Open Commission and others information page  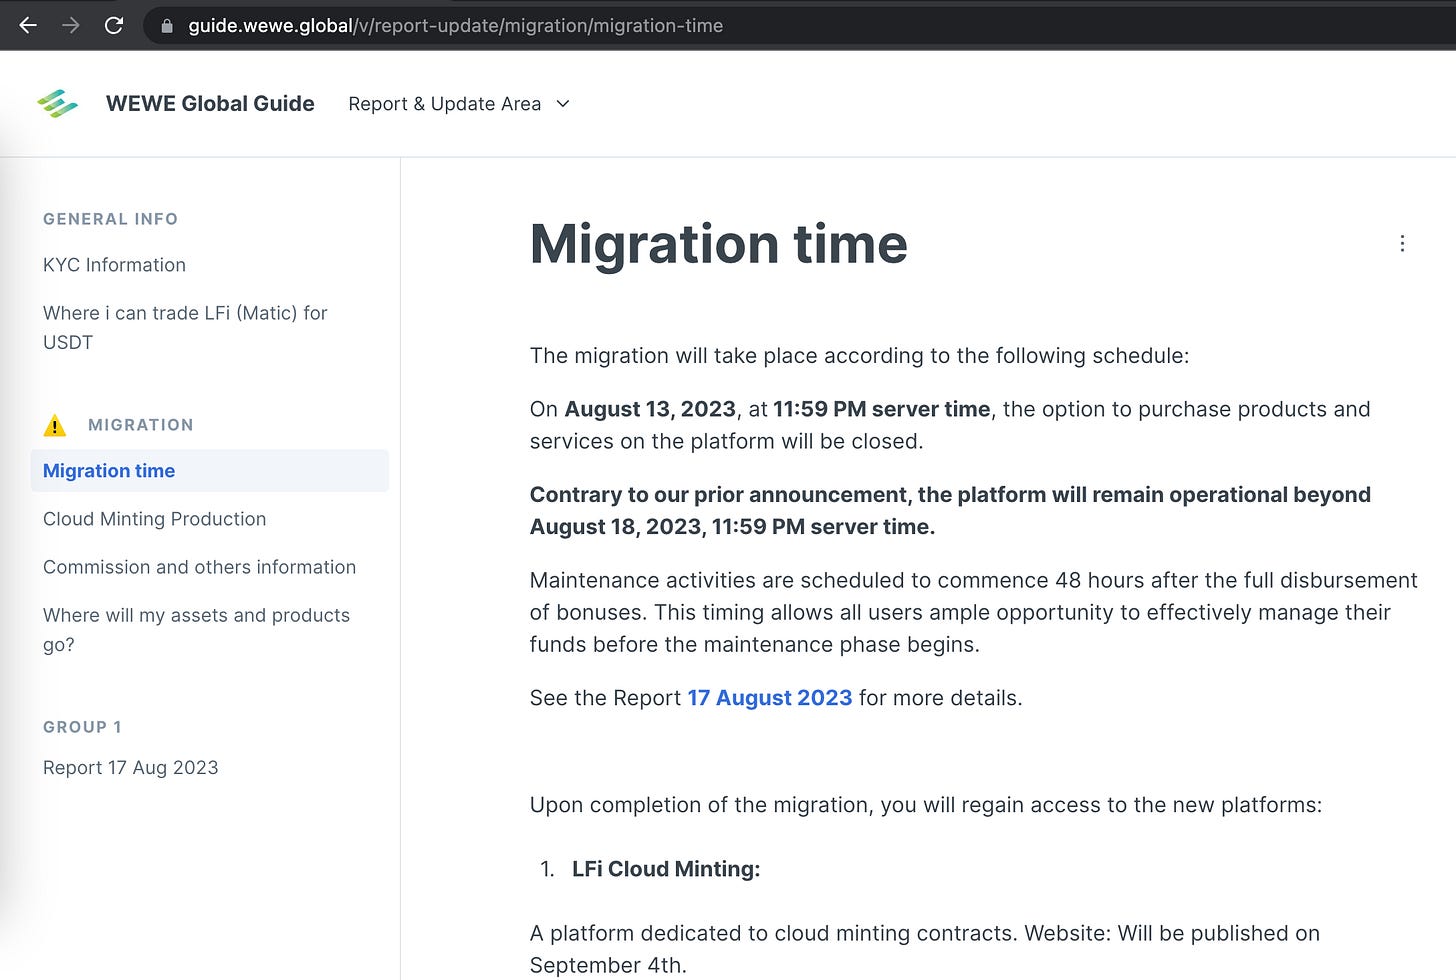point(199,567)
